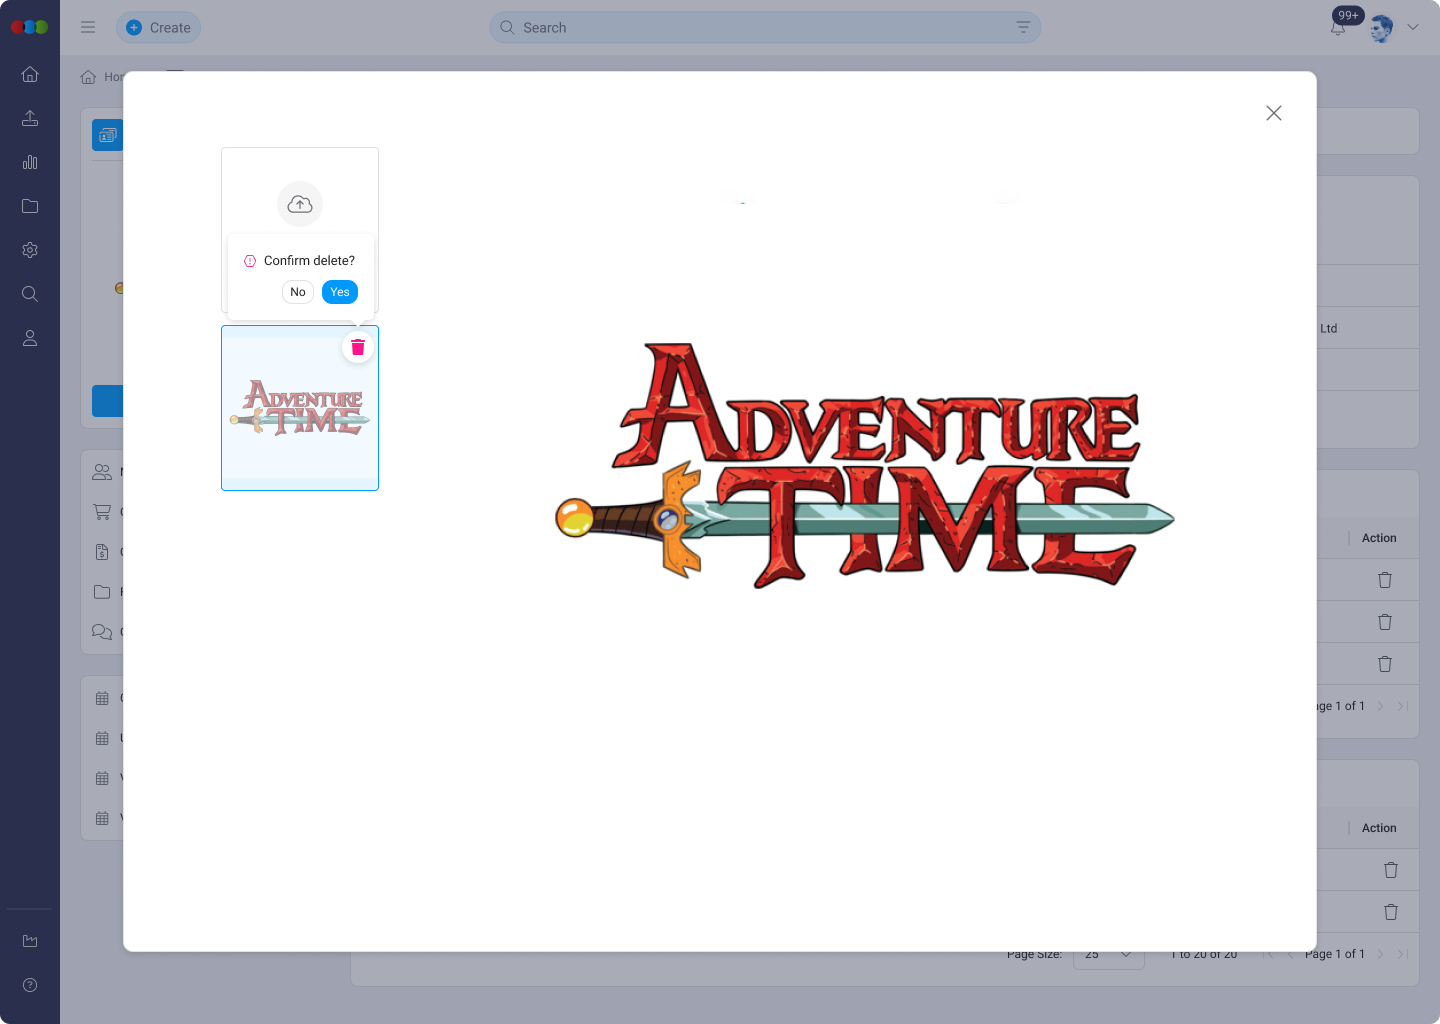1440x1024 pixels.
Task: Close the image preview modal
Action: 1273,113
